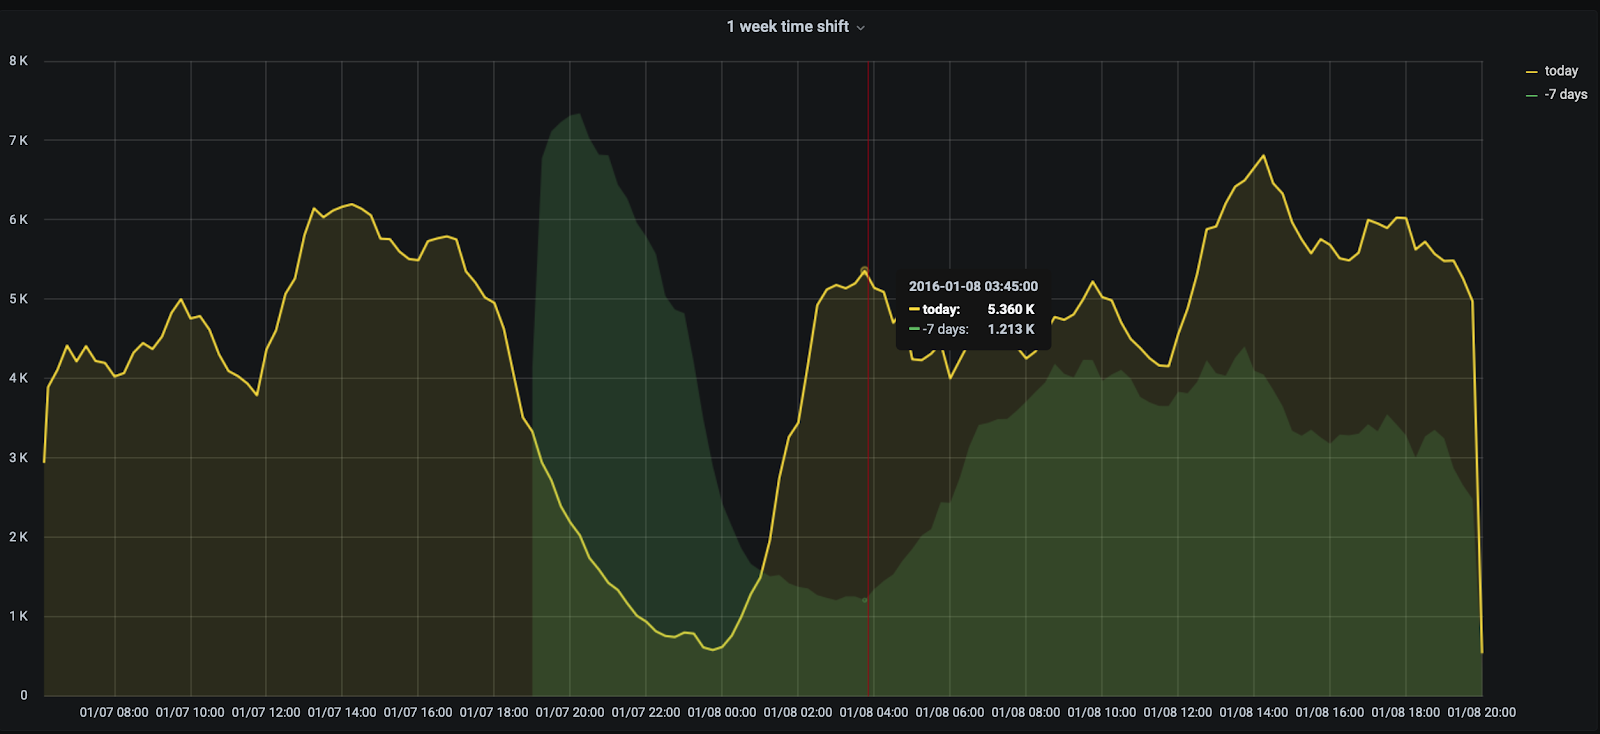This screenshot has width=1600, height=734.
Task: Click the '01/08 12:00' x-axis label
Action: 1178,713
